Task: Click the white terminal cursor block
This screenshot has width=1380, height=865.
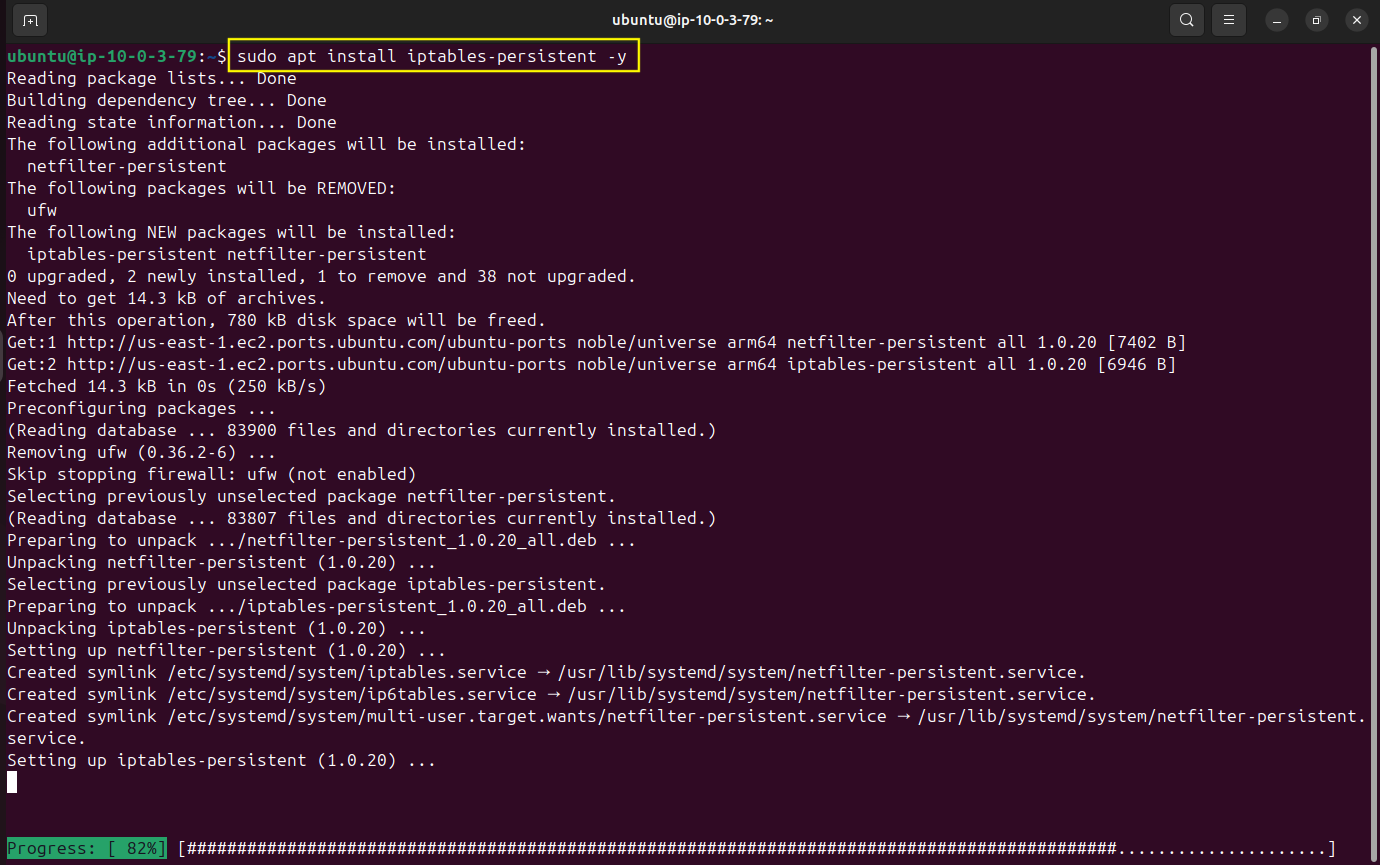Action: (x=12, y=782)
